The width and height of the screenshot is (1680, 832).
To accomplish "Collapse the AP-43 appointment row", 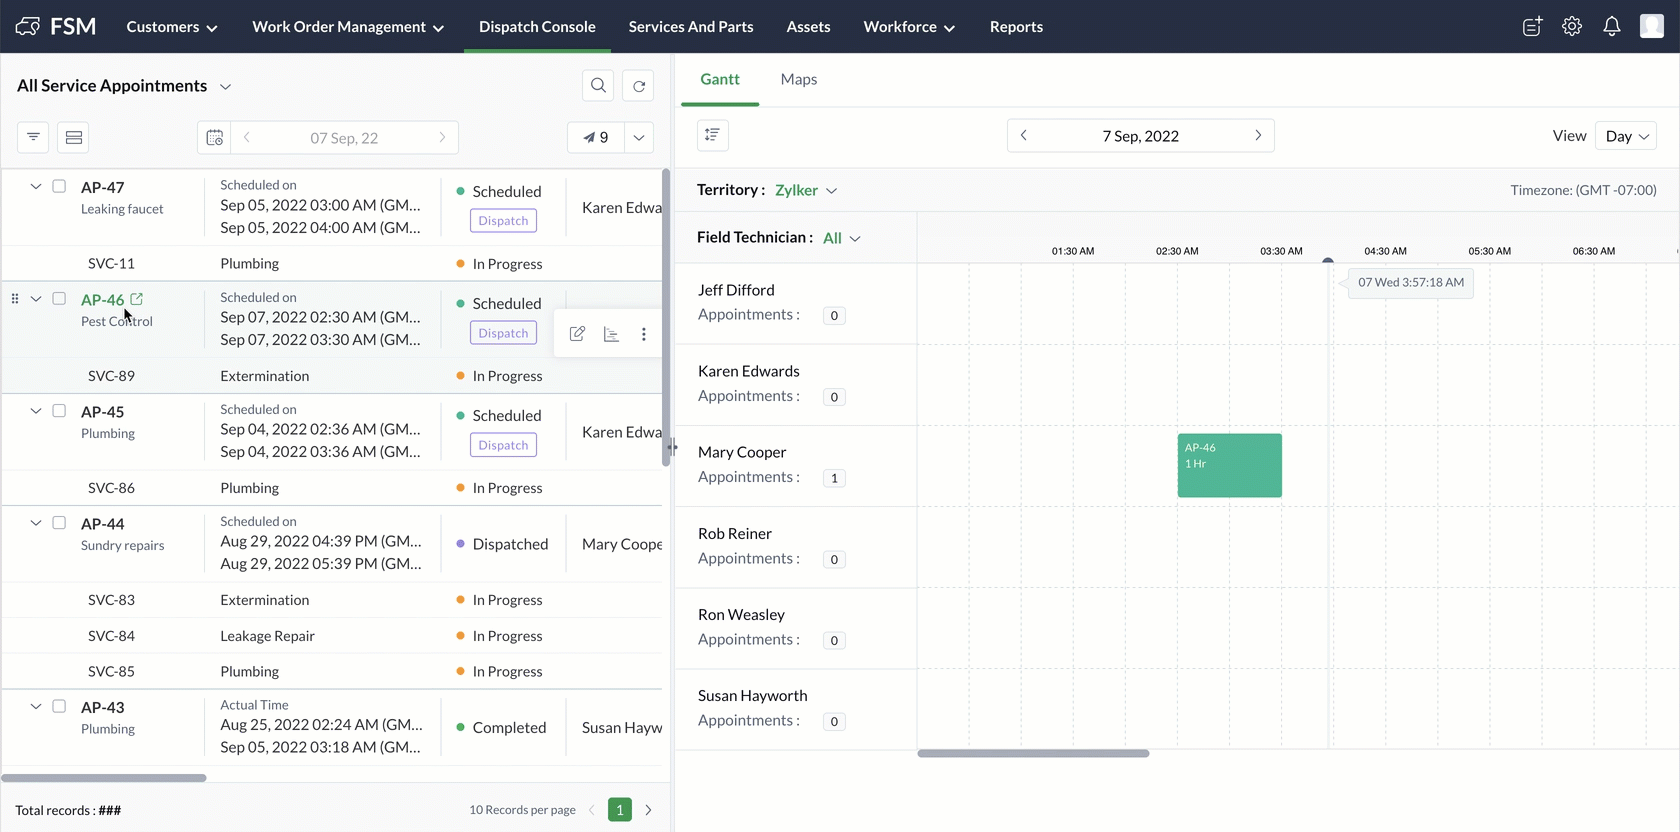I will click(36, 707).
